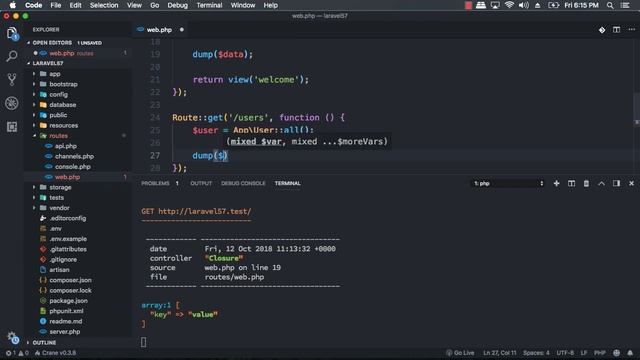This screenshot has width=640, height=360.
Task: Move panel to the right side
Action: click(616, 183)
